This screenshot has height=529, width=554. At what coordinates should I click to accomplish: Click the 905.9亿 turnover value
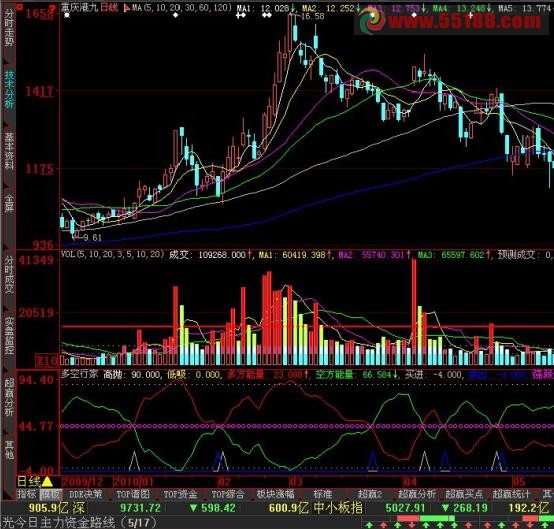click(48, 508)
